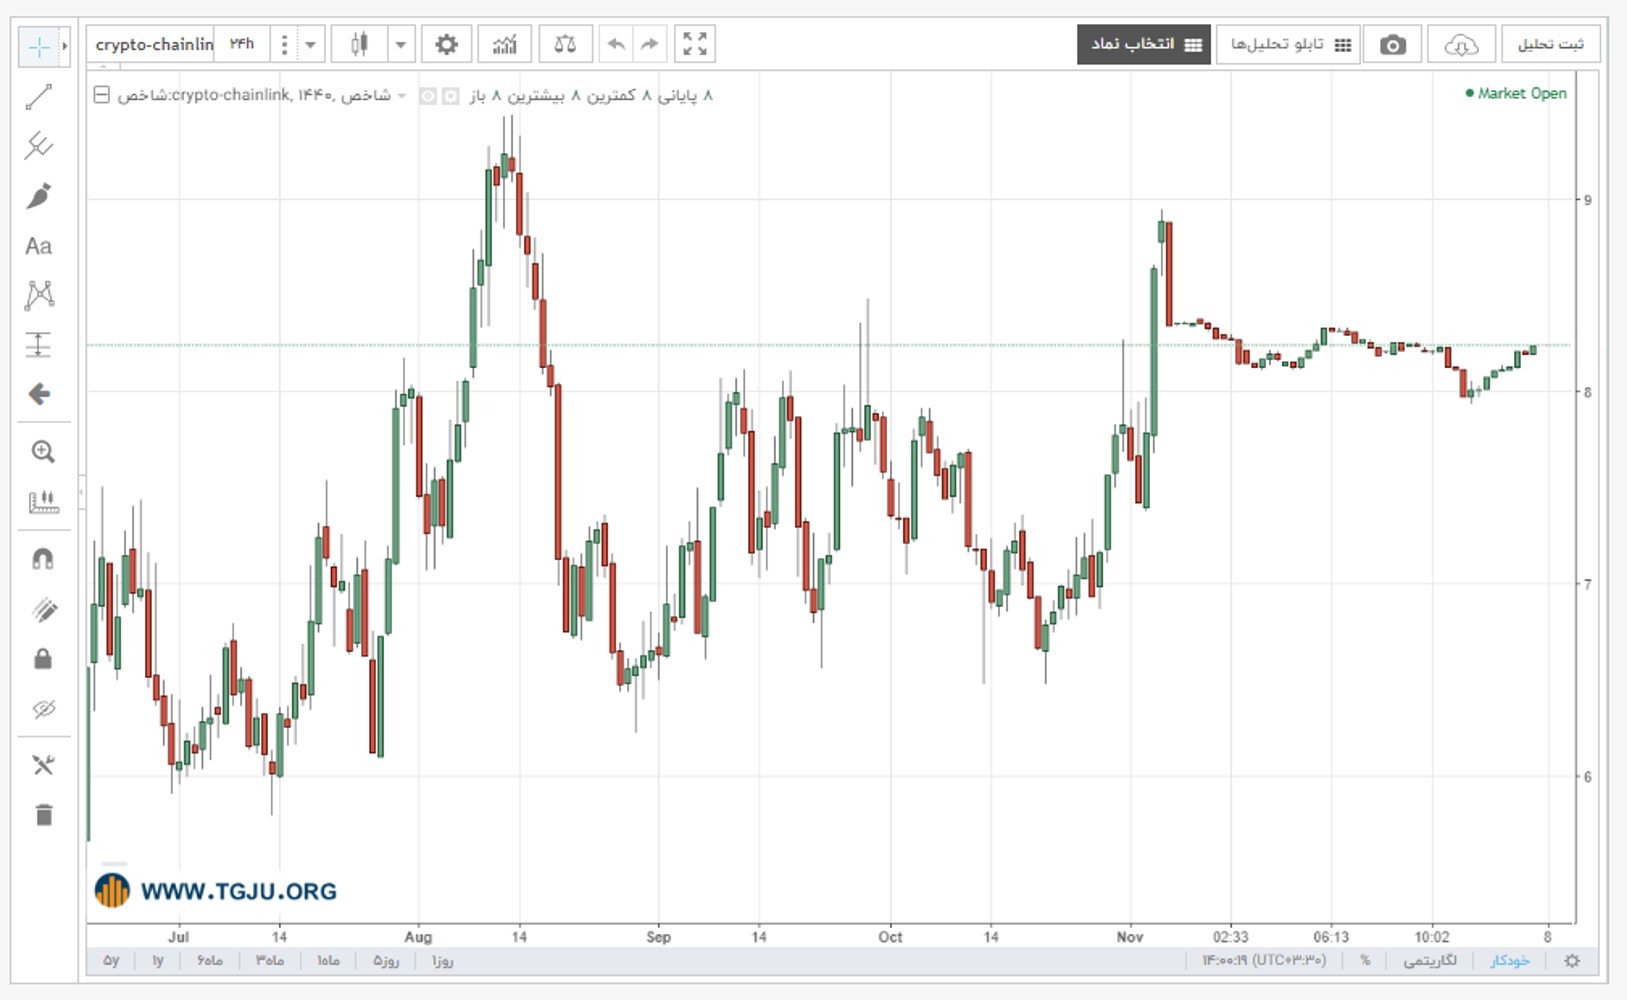Delete all drawings with trash icon

(43, 815)
